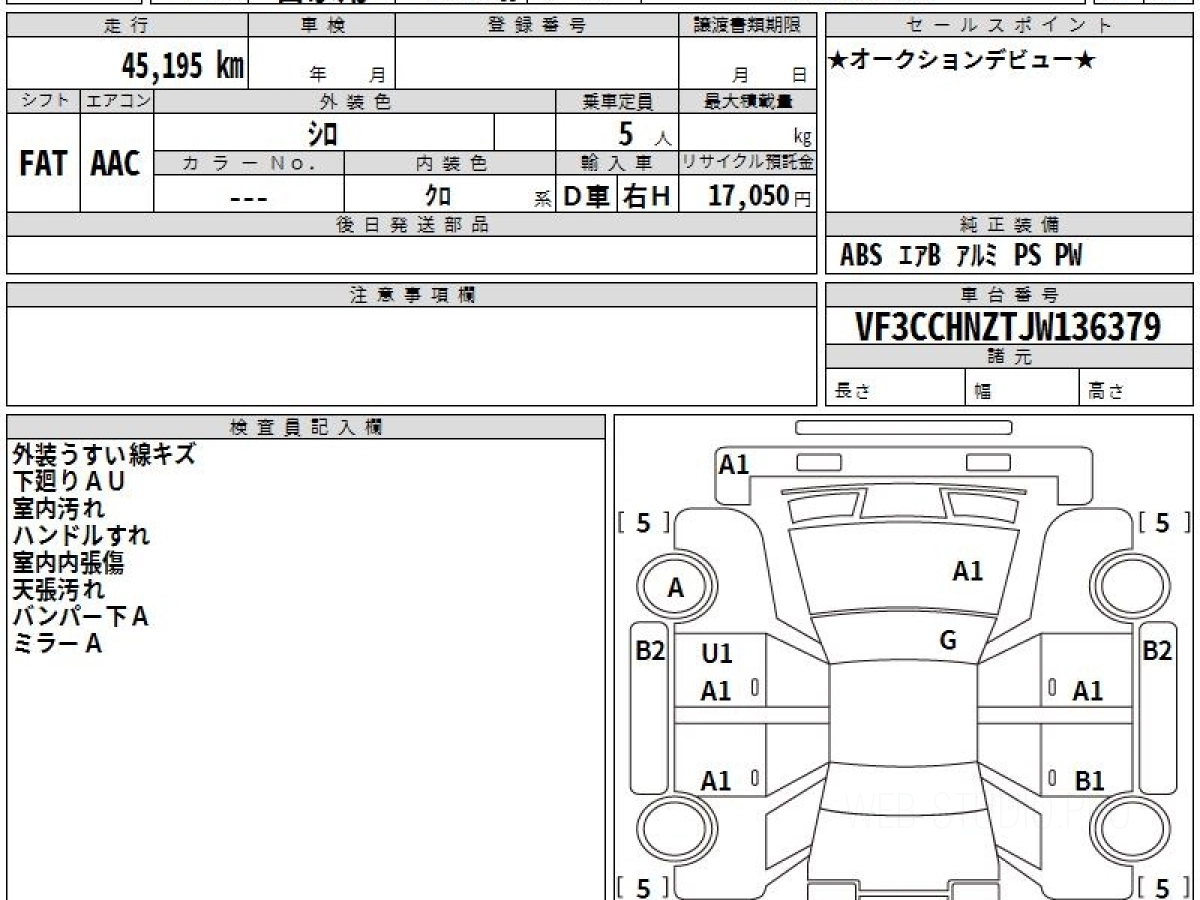Click the chassis number VF3CCHNZTJW136379
This screenshot has height=900, width=1200.
coord(1008,327)
